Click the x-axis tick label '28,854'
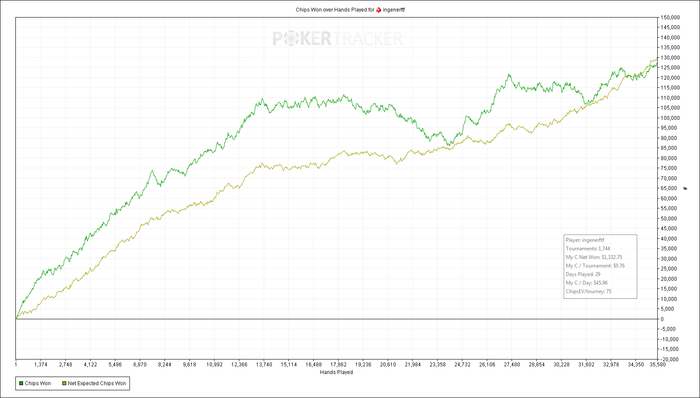This screenshot has height=398, width=700. (x=537, y=365)
